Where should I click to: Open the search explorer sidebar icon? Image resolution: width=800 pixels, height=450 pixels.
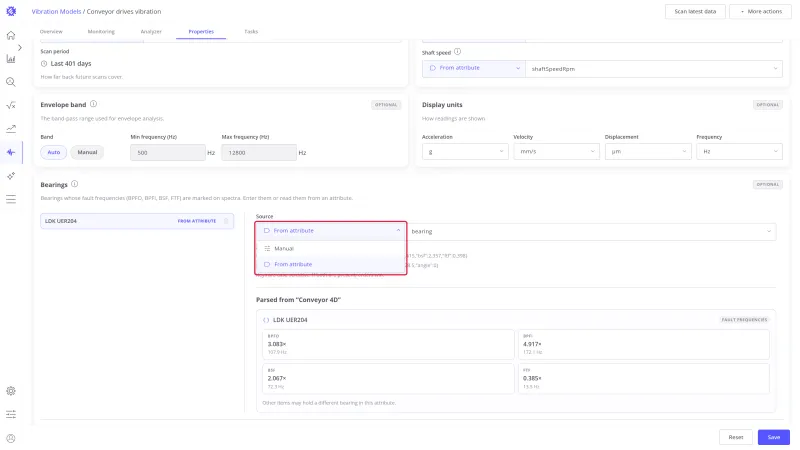pos(11,82)
